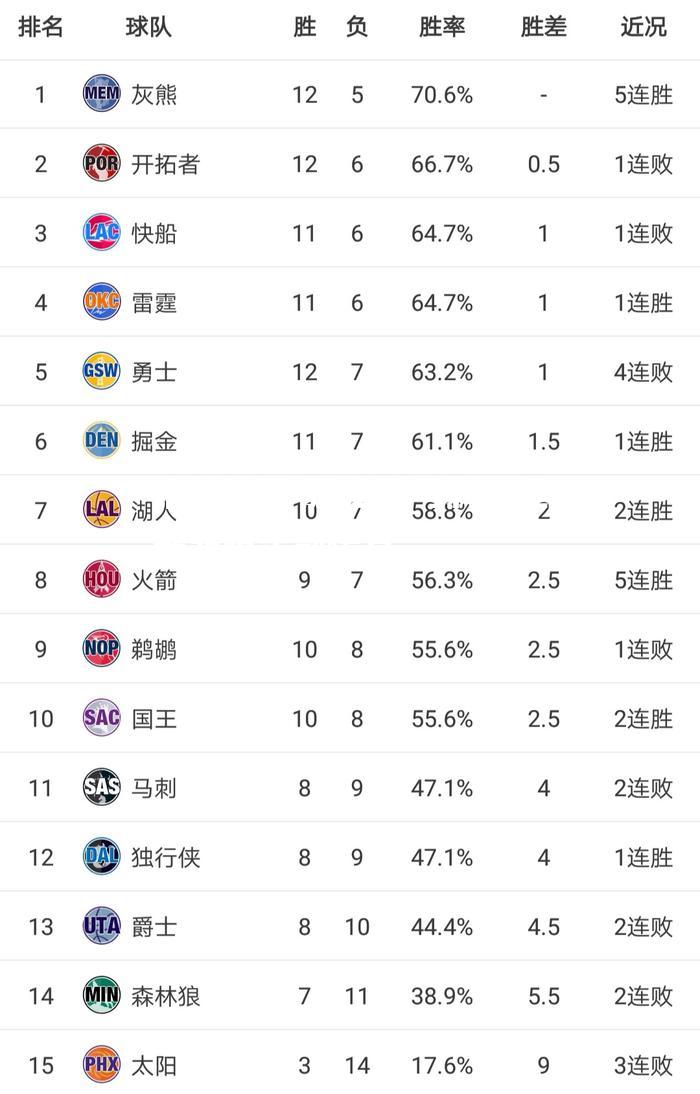Click the Memphis Grizzlies MEM logo
This screenshot has width=700, height=1094.
[102, 93]
